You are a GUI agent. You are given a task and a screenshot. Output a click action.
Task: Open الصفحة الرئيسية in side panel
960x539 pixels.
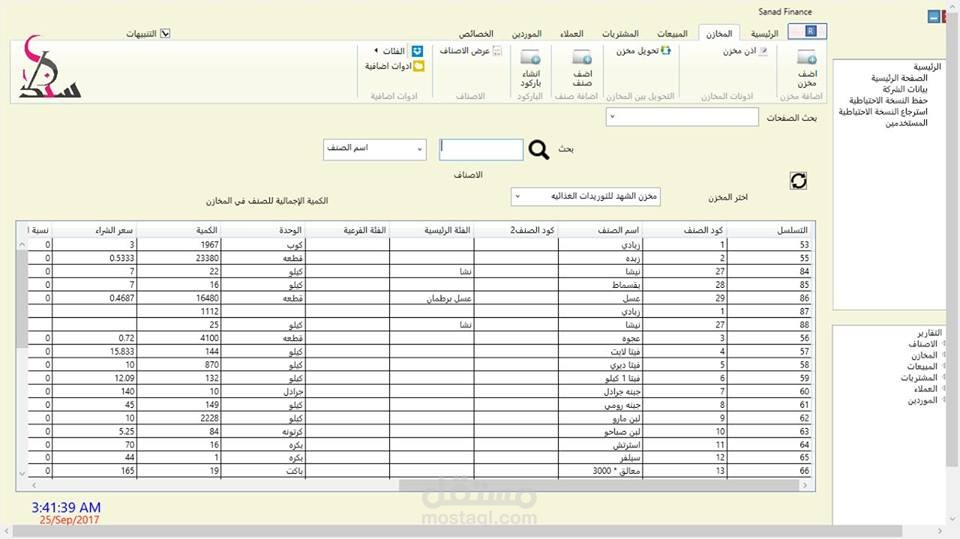[899, 78]
